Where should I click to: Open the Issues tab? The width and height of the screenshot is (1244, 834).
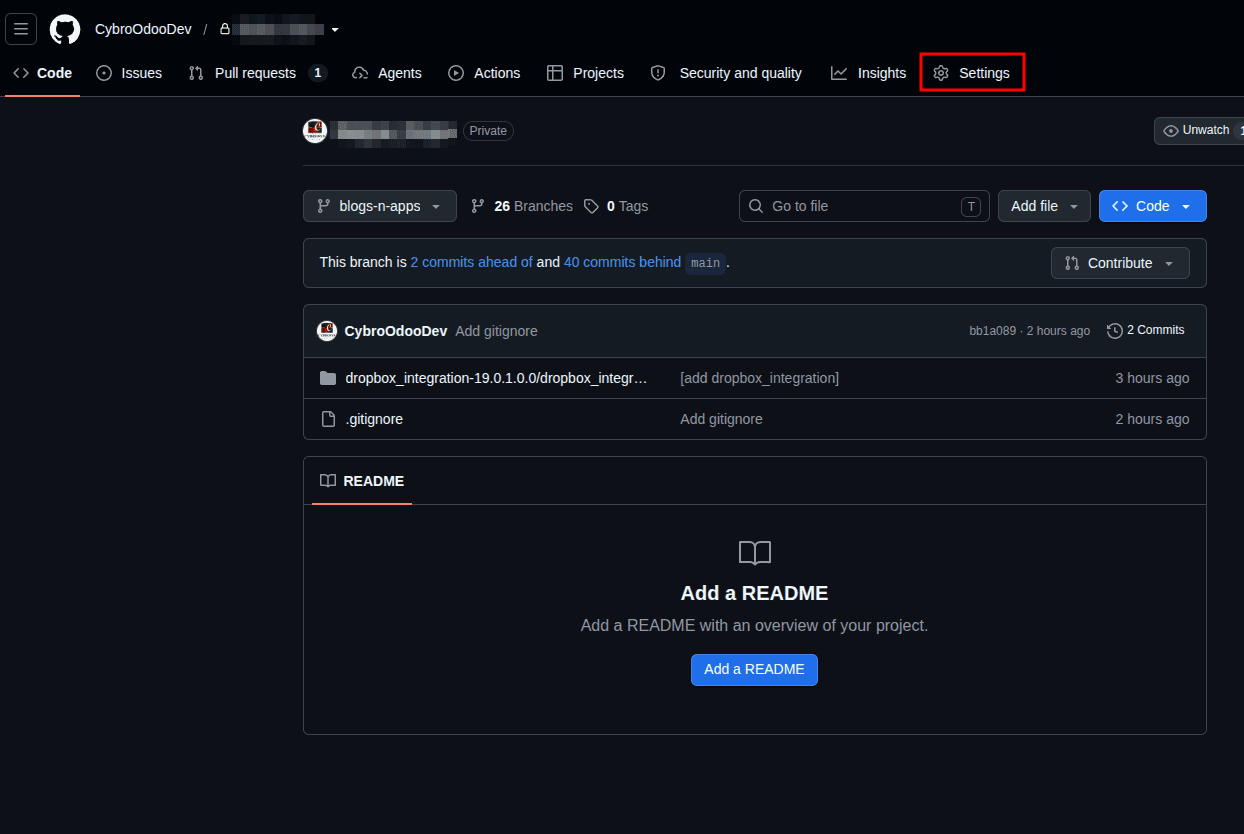[129, 73]
